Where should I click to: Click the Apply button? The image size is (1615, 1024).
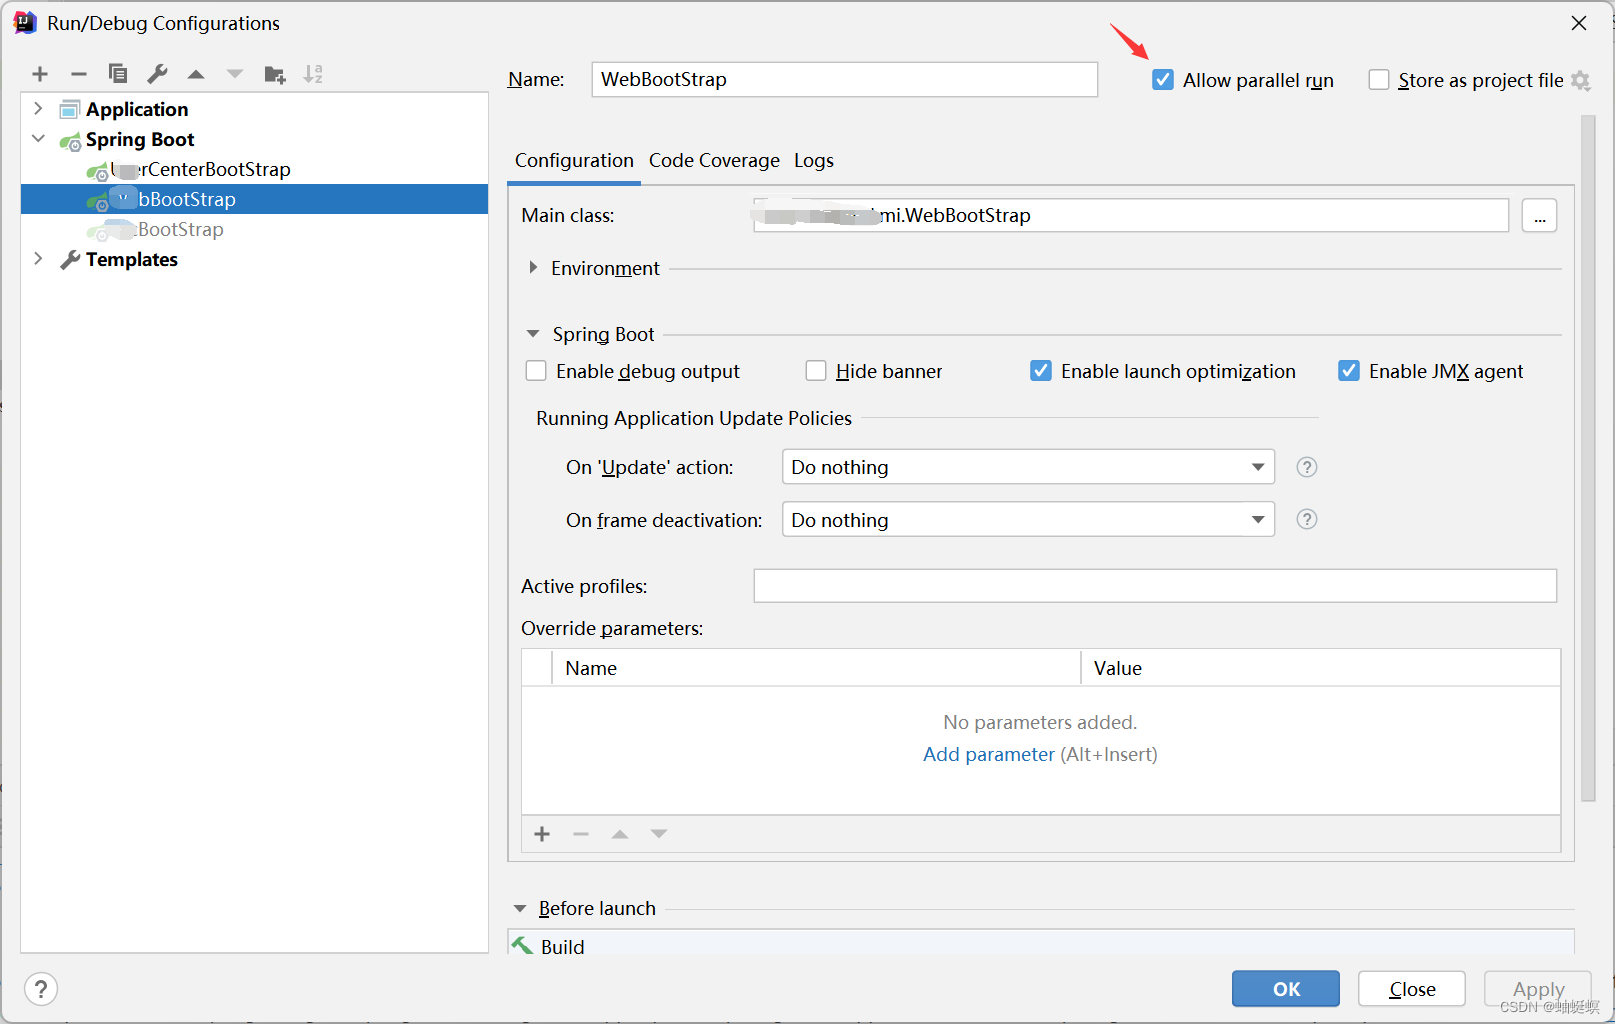tap(1538, 989)
